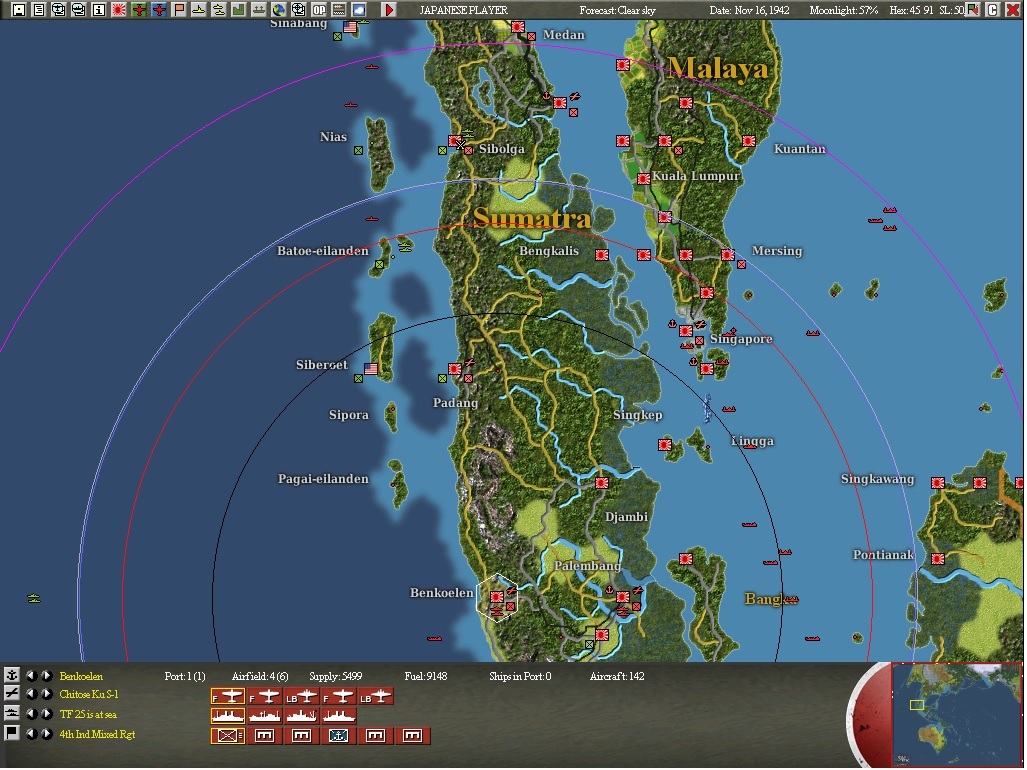Click the 'Palembang' map label
This screenshot has height=770, width=1027.
pos(588,566)
